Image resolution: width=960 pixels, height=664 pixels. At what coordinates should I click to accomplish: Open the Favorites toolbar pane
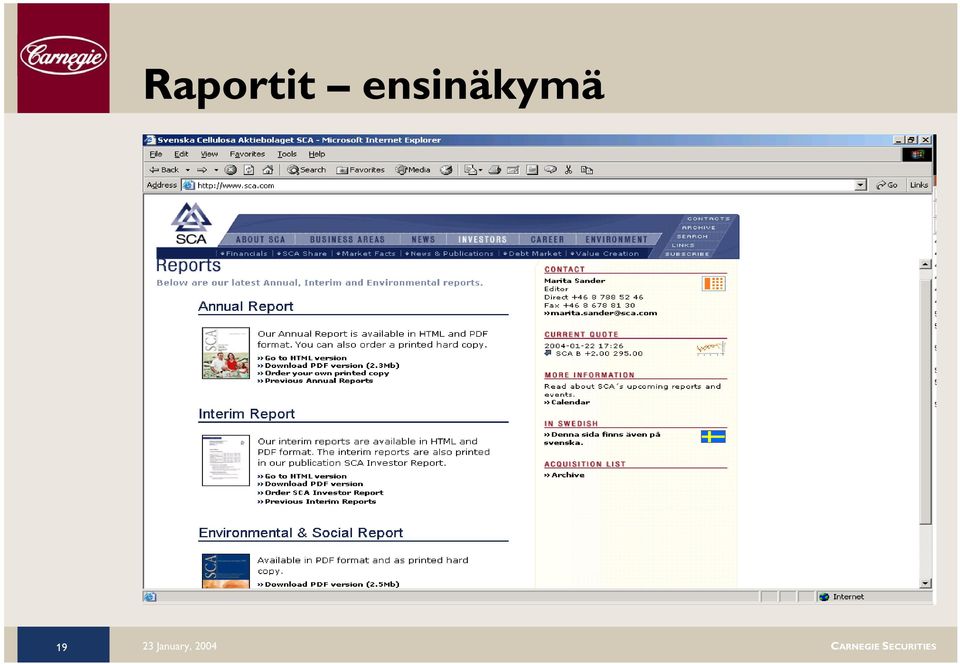[x=360, y=170]
